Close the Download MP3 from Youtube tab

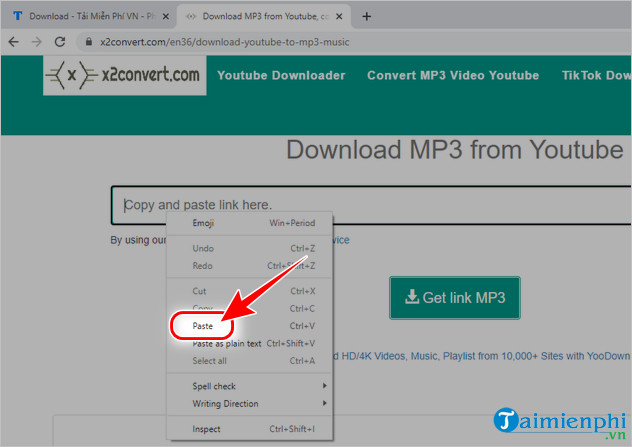(x=339, y=17)
